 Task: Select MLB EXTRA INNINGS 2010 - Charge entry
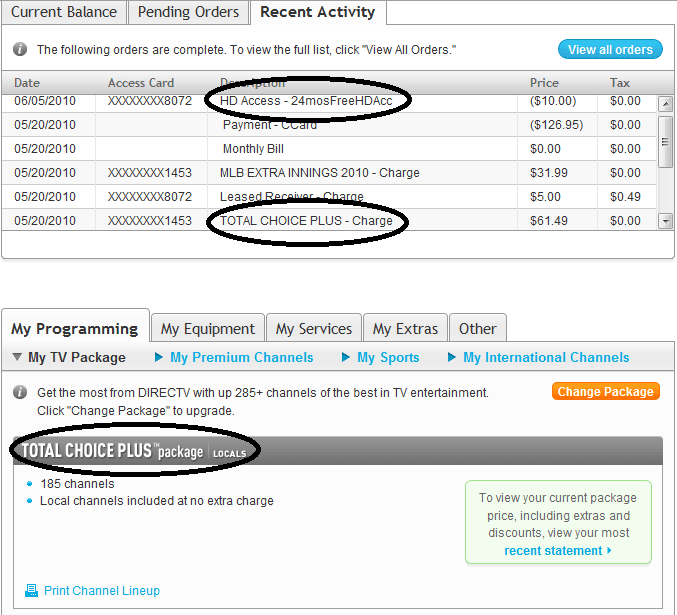tap(320, 173)
